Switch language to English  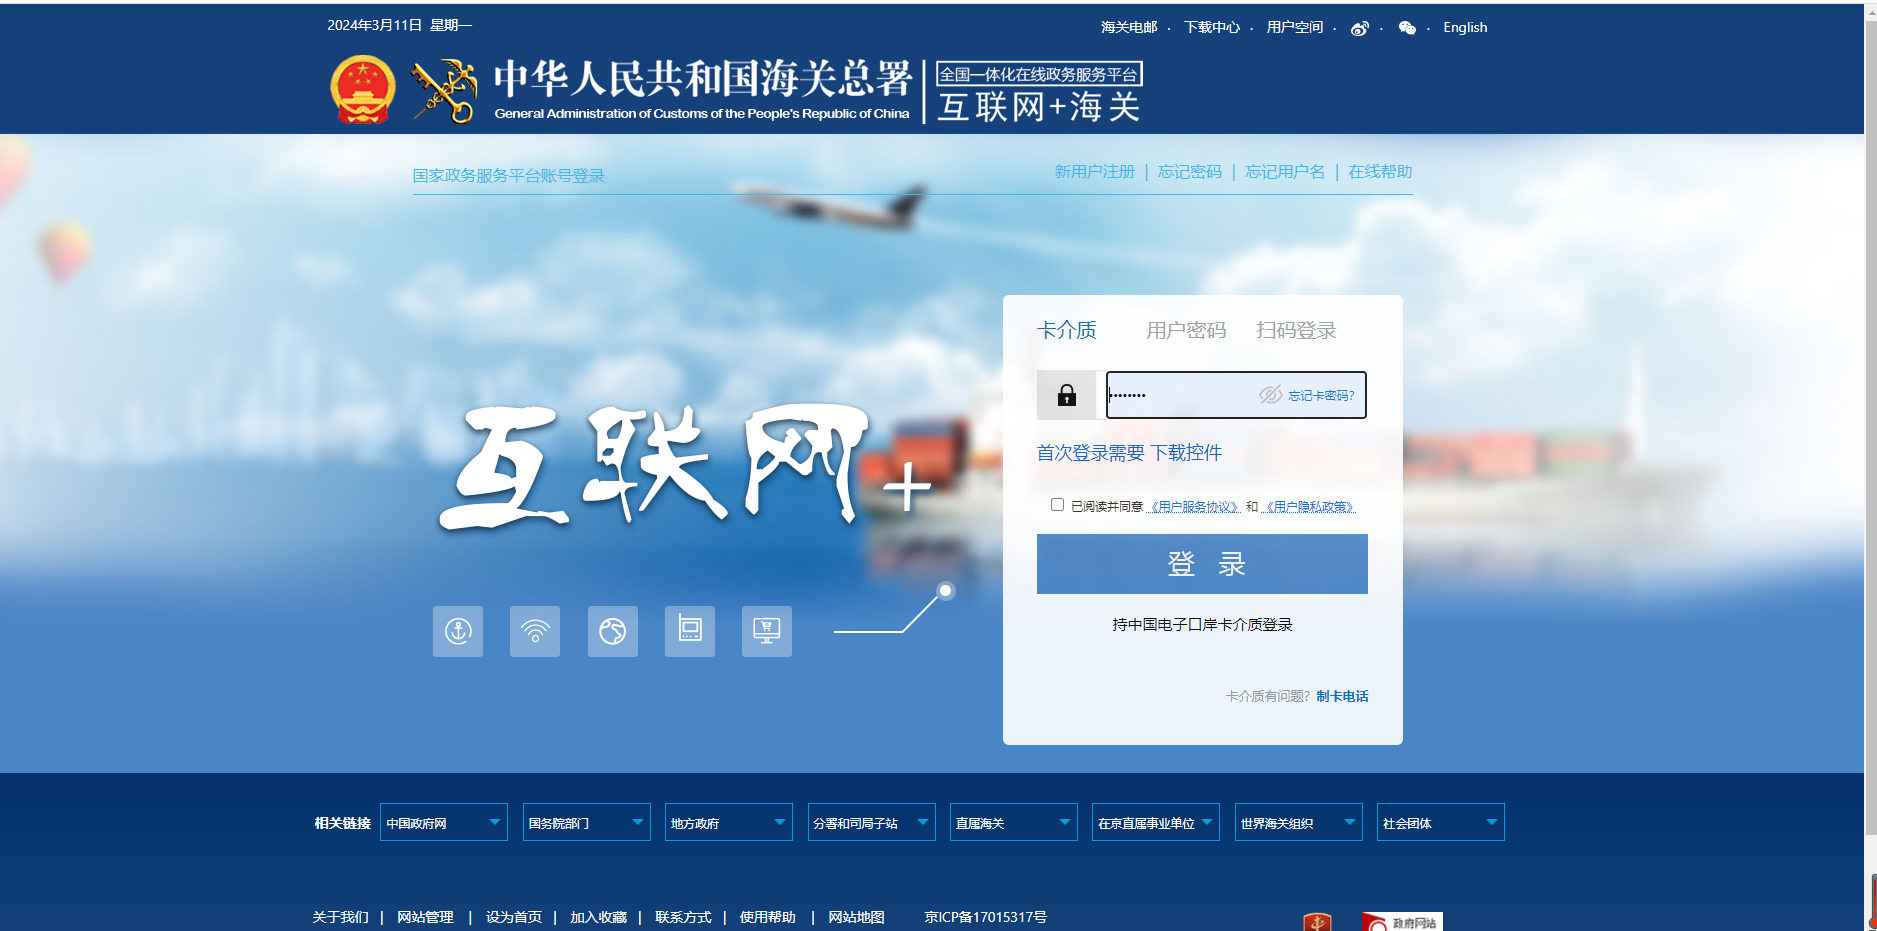pyautogui.click(x=1465, y=28)
